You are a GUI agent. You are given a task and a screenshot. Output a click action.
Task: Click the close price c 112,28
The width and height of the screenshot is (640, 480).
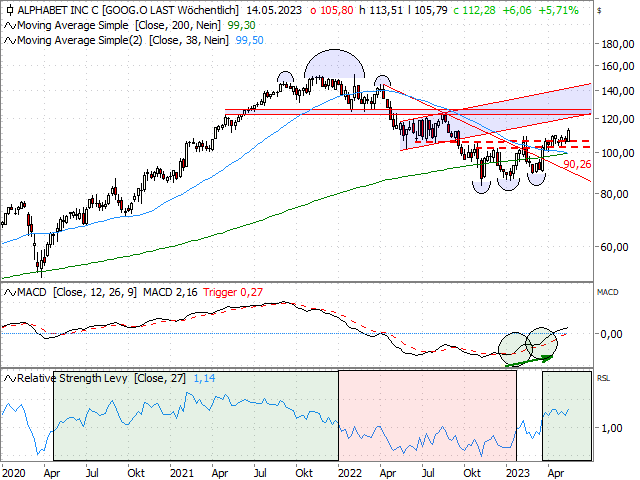pyautogui.click(x=474, y=10)
